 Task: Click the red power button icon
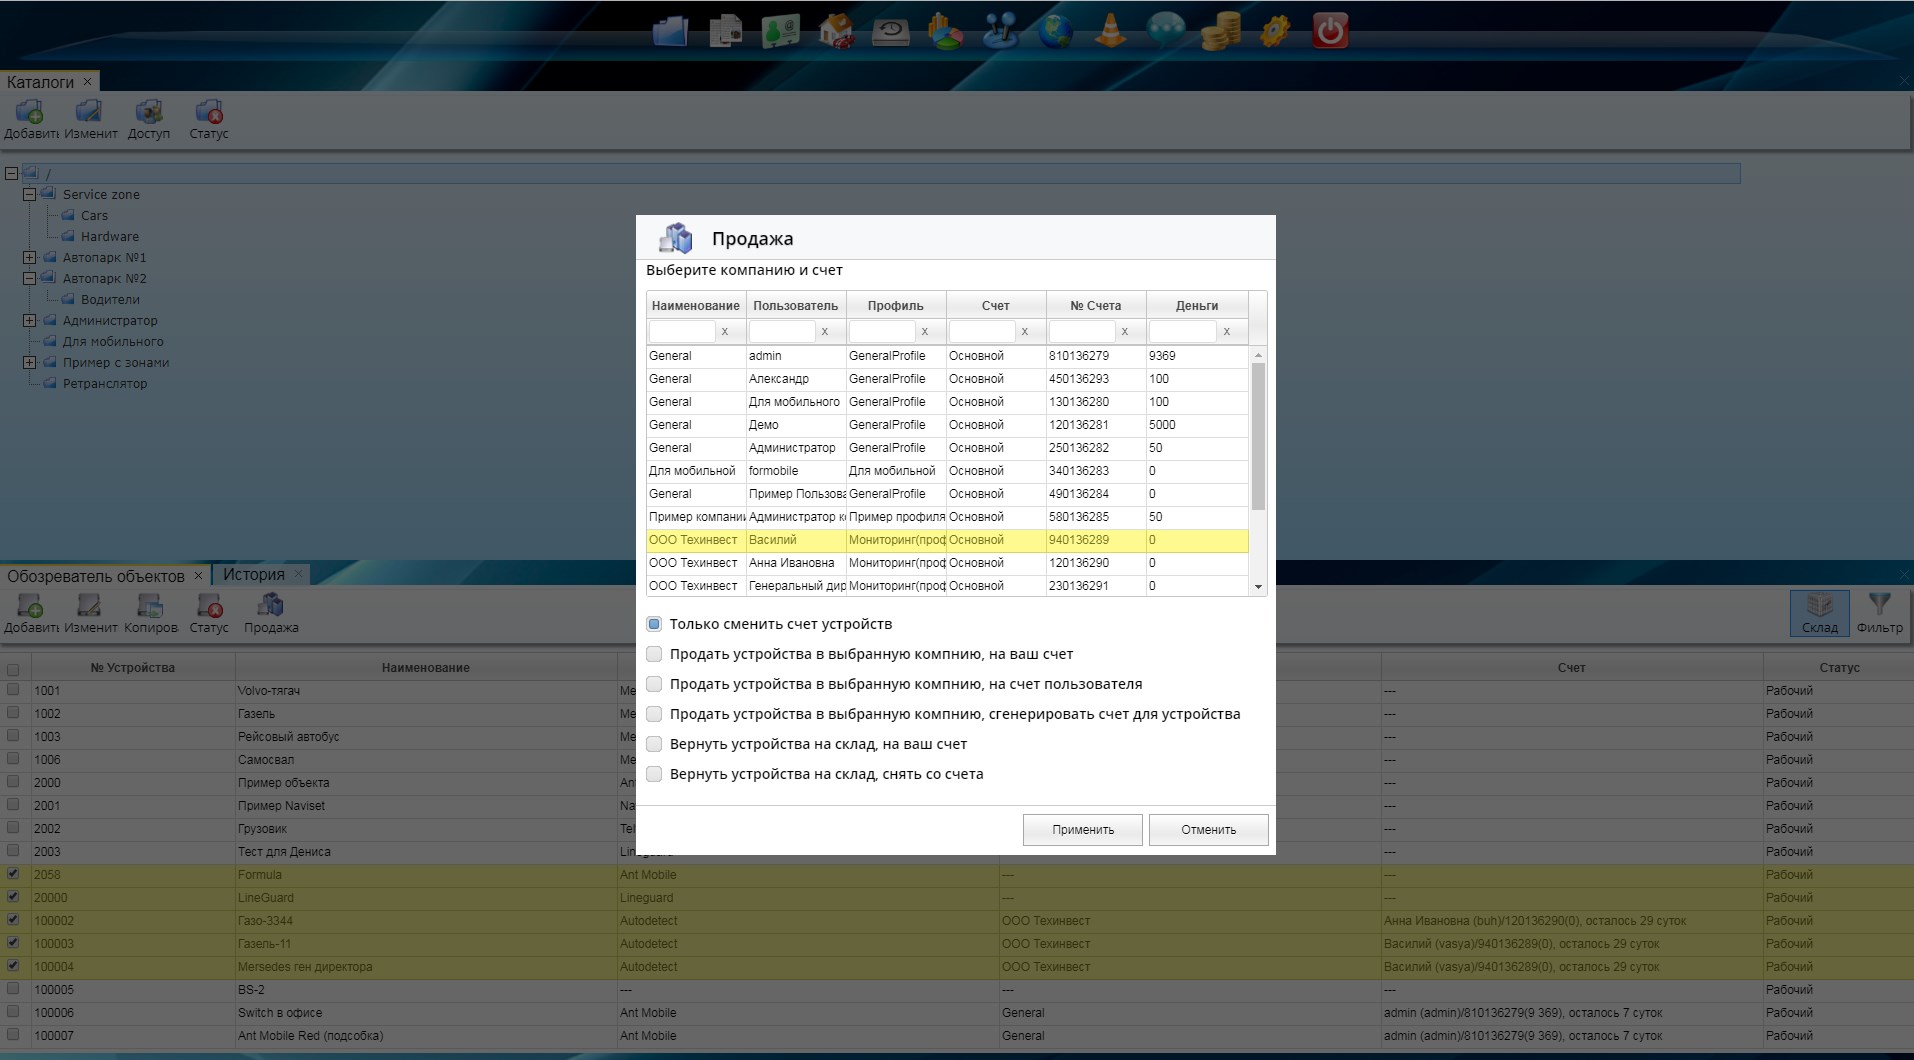1329,31
